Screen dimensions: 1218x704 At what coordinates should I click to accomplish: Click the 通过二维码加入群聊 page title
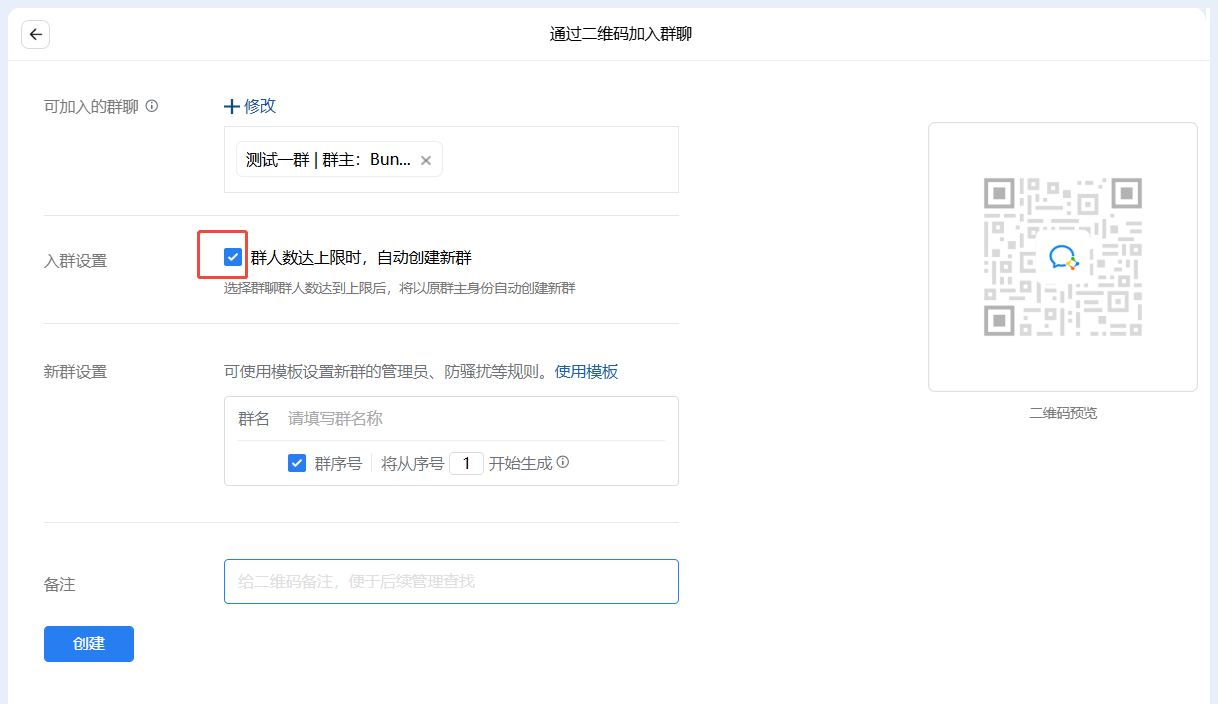coord(621,34)
